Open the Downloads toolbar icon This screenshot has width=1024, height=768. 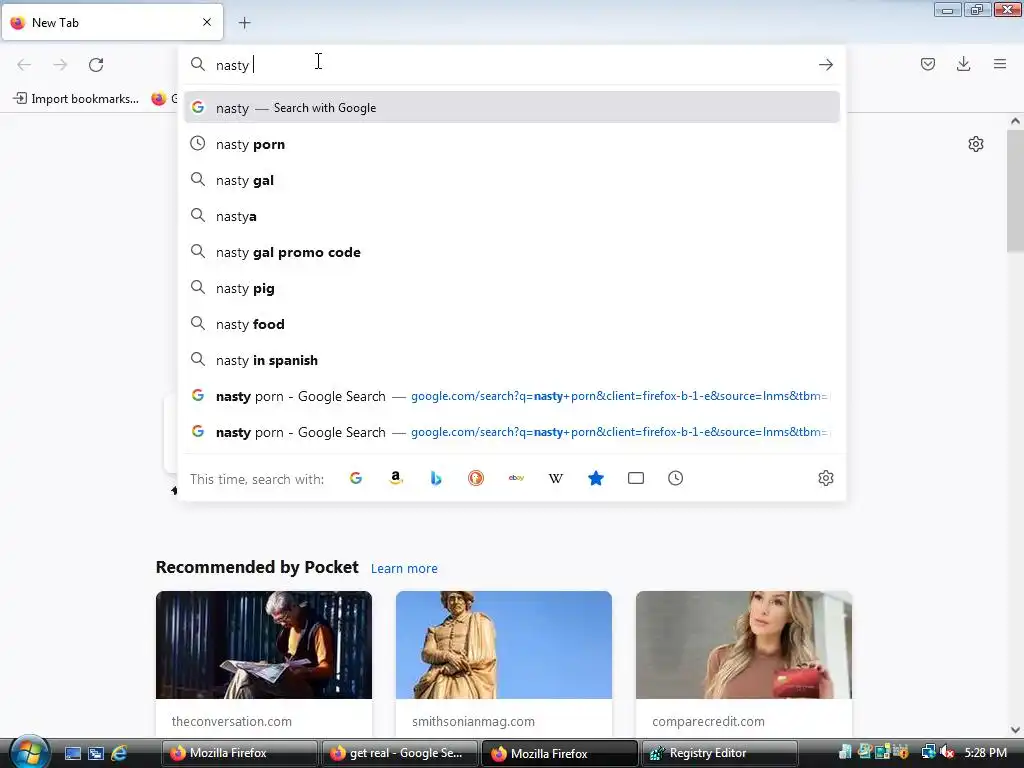(963, 64)
